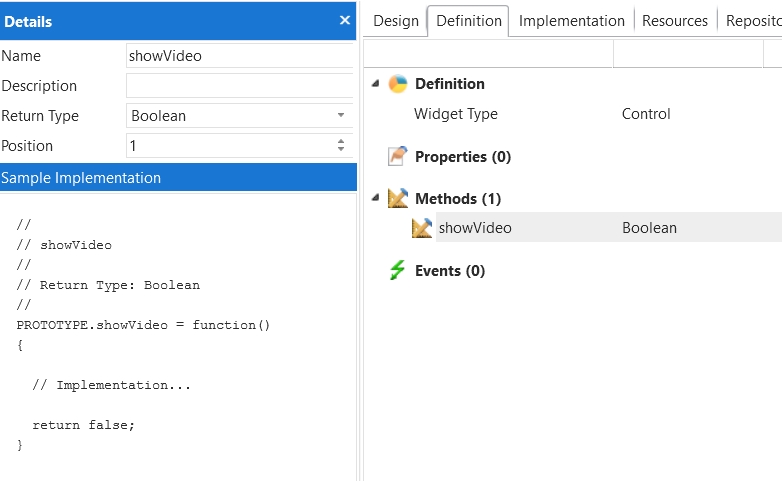Viewport: 782px width, 481px height.
Task: Collapse the Definition section
Action: point(375,84)
